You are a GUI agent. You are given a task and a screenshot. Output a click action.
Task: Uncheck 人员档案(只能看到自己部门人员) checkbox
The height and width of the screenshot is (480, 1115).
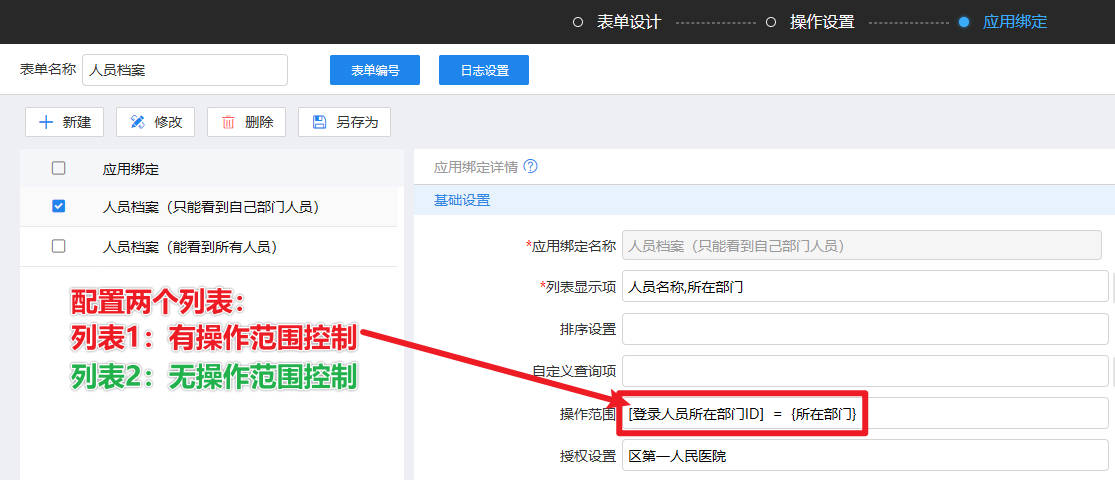click(x=58, y=206)
